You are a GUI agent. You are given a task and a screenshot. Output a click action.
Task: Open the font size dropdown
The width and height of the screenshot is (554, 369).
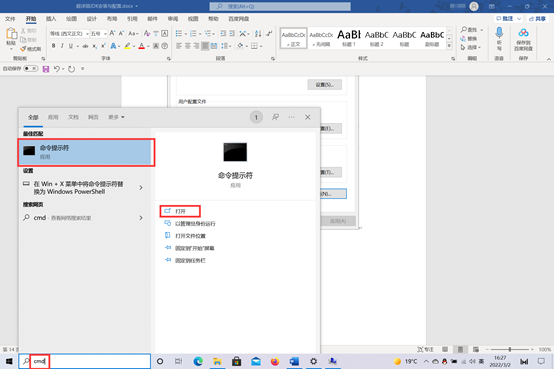click(x=105, y=34)
